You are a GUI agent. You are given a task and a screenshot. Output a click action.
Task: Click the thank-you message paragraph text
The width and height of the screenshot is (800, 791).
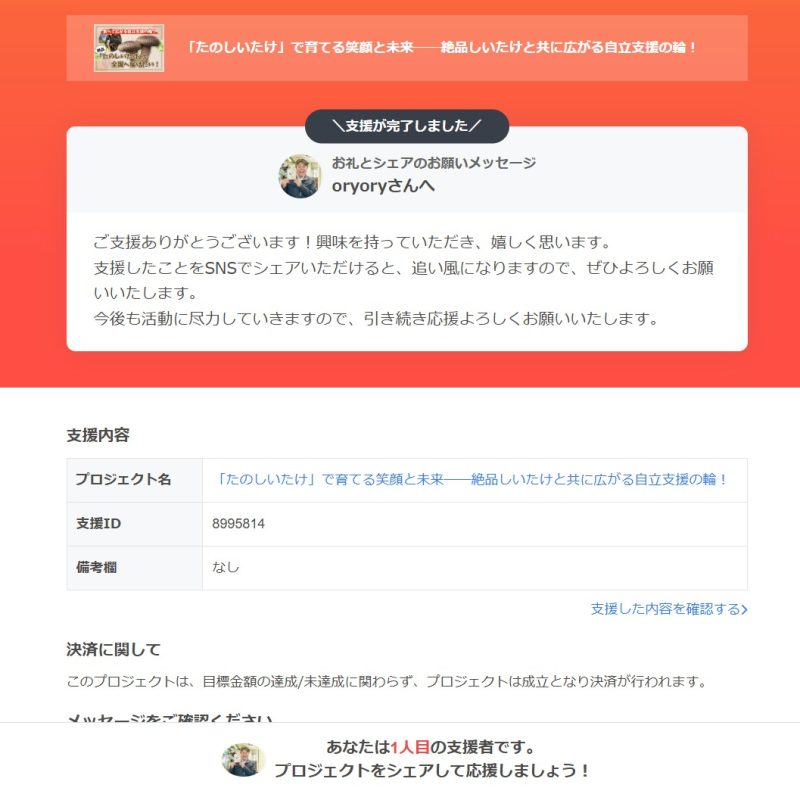[403, 280]
